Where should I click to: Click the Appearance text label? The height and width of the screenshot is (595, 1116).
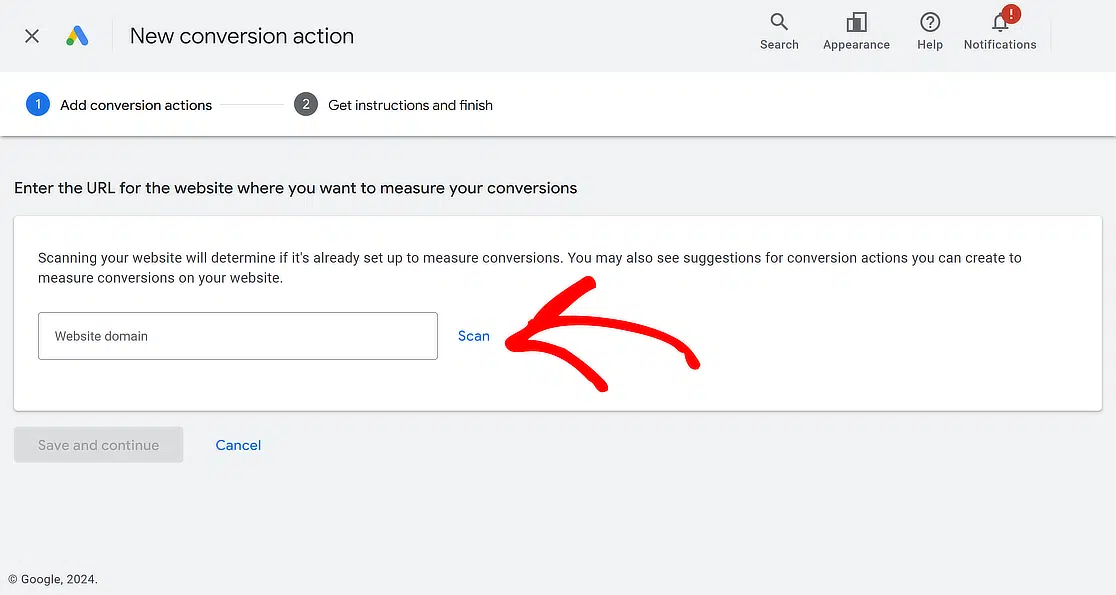[856, 44]
